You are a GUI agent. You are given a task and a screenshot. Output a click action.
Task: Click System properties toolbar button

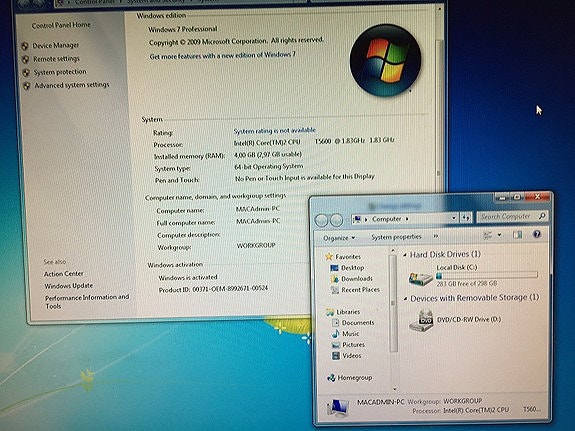pos(396,237)
